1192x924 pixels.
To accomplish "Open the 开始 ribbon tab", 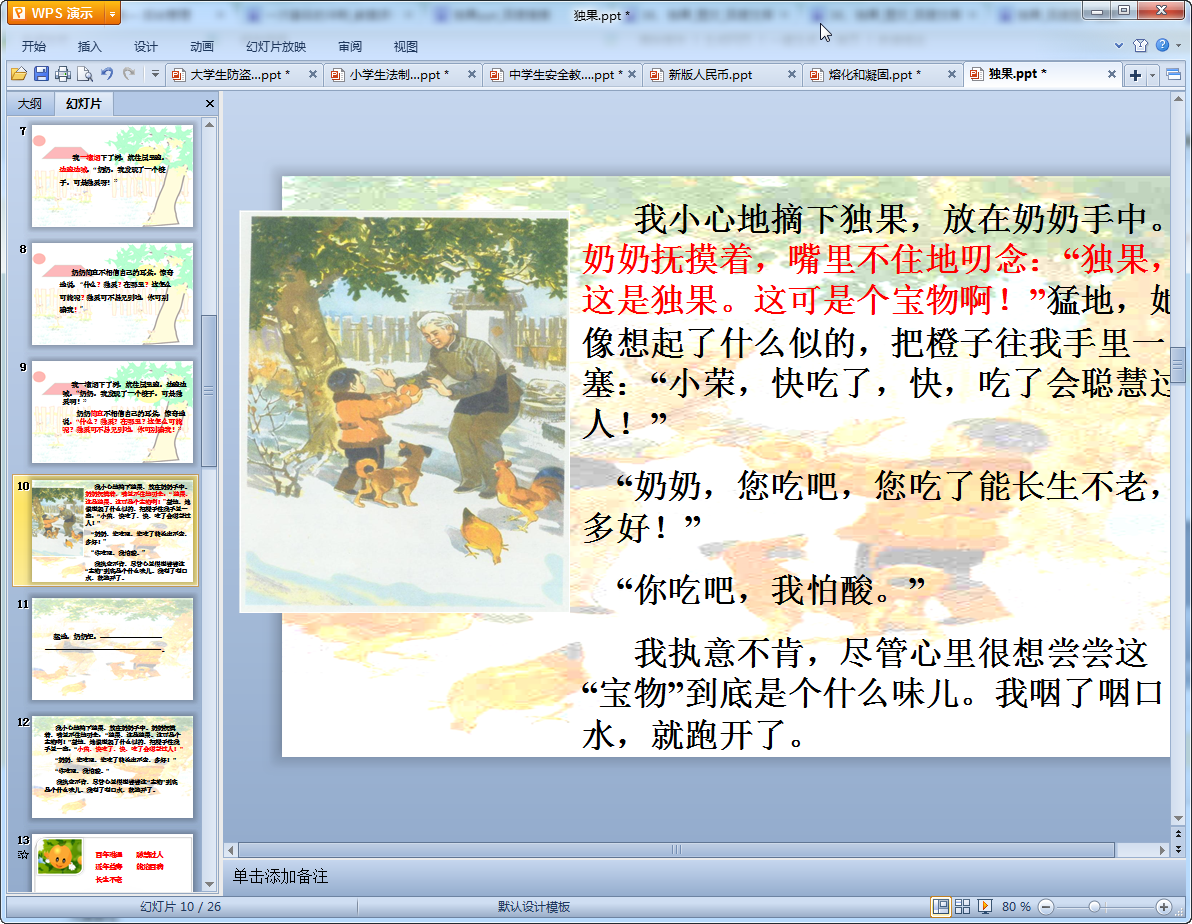I will (x=33, y=46).
